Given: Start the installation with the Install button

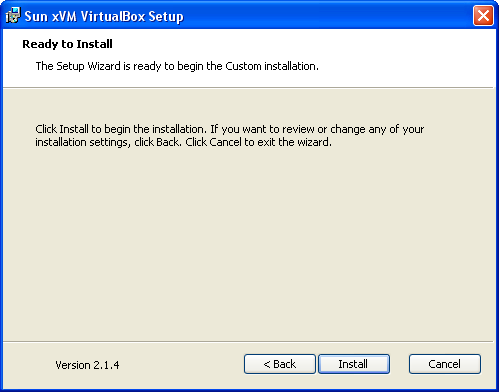Looking at the screenshot, I should click(x=354, y=364).
